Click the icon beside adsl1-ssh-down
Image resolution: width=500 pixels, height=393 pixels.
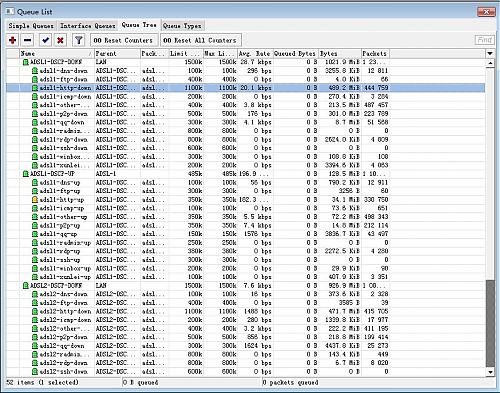coord(35,148)
